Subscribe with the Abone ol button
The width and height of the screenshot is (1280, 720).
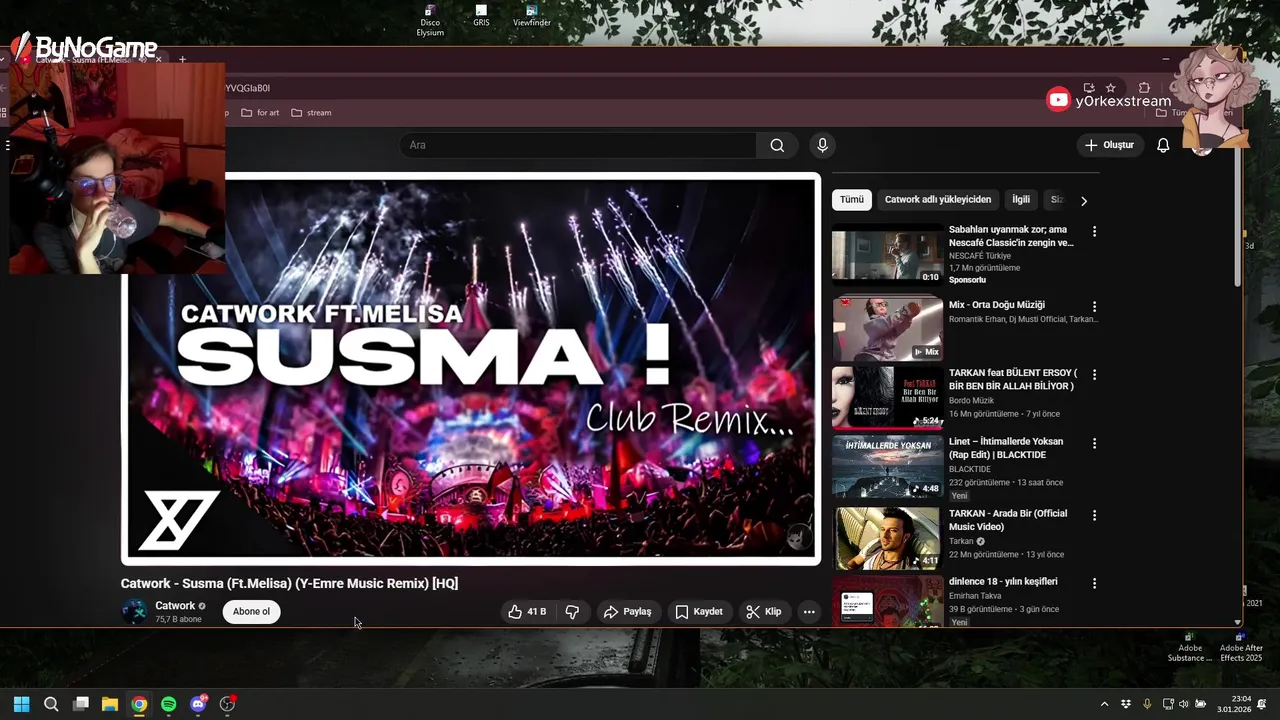tap(251, 612)
